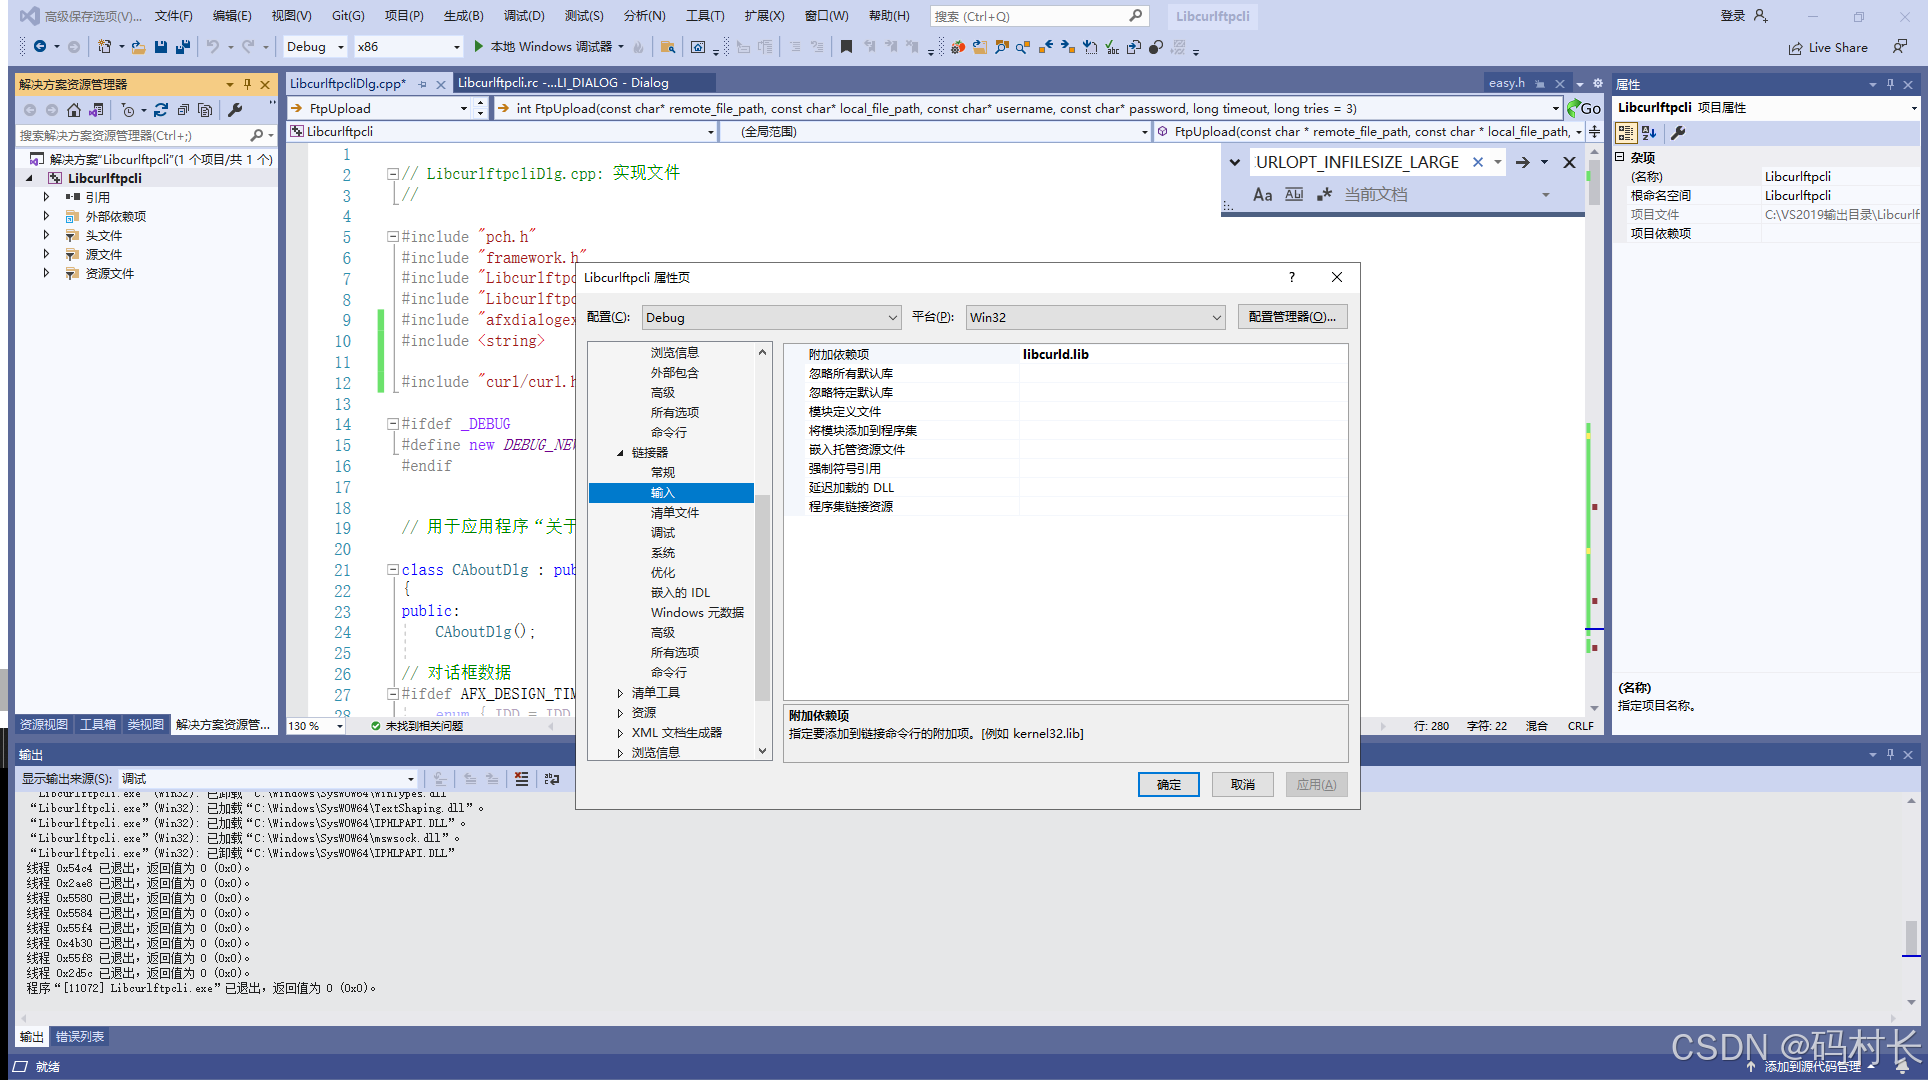Viewport: 1928px width, 1080px height.
Task: Click the 取消 button in property dialog
Action: pyautogui.click(x=1242, y=785)
